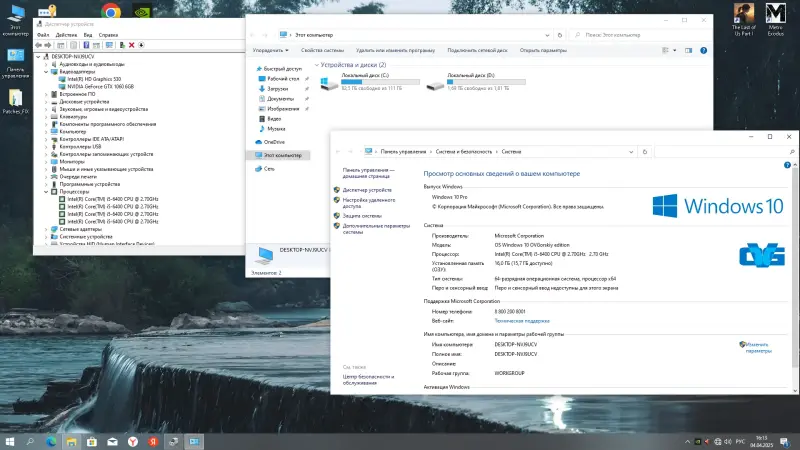Open Microsoft Store from the taskbar

click(92, 442)
